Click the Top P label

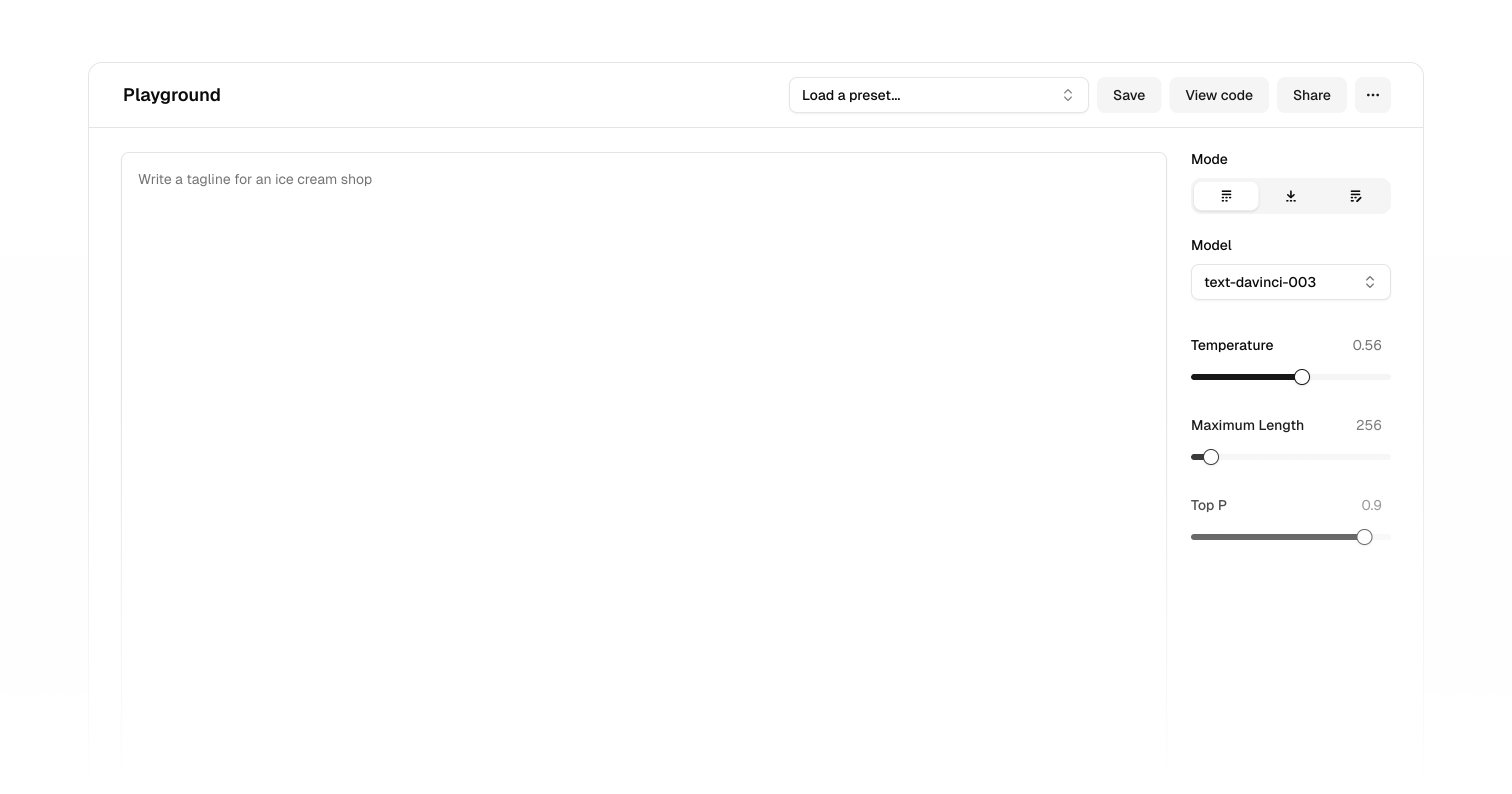pos(1209,505)
